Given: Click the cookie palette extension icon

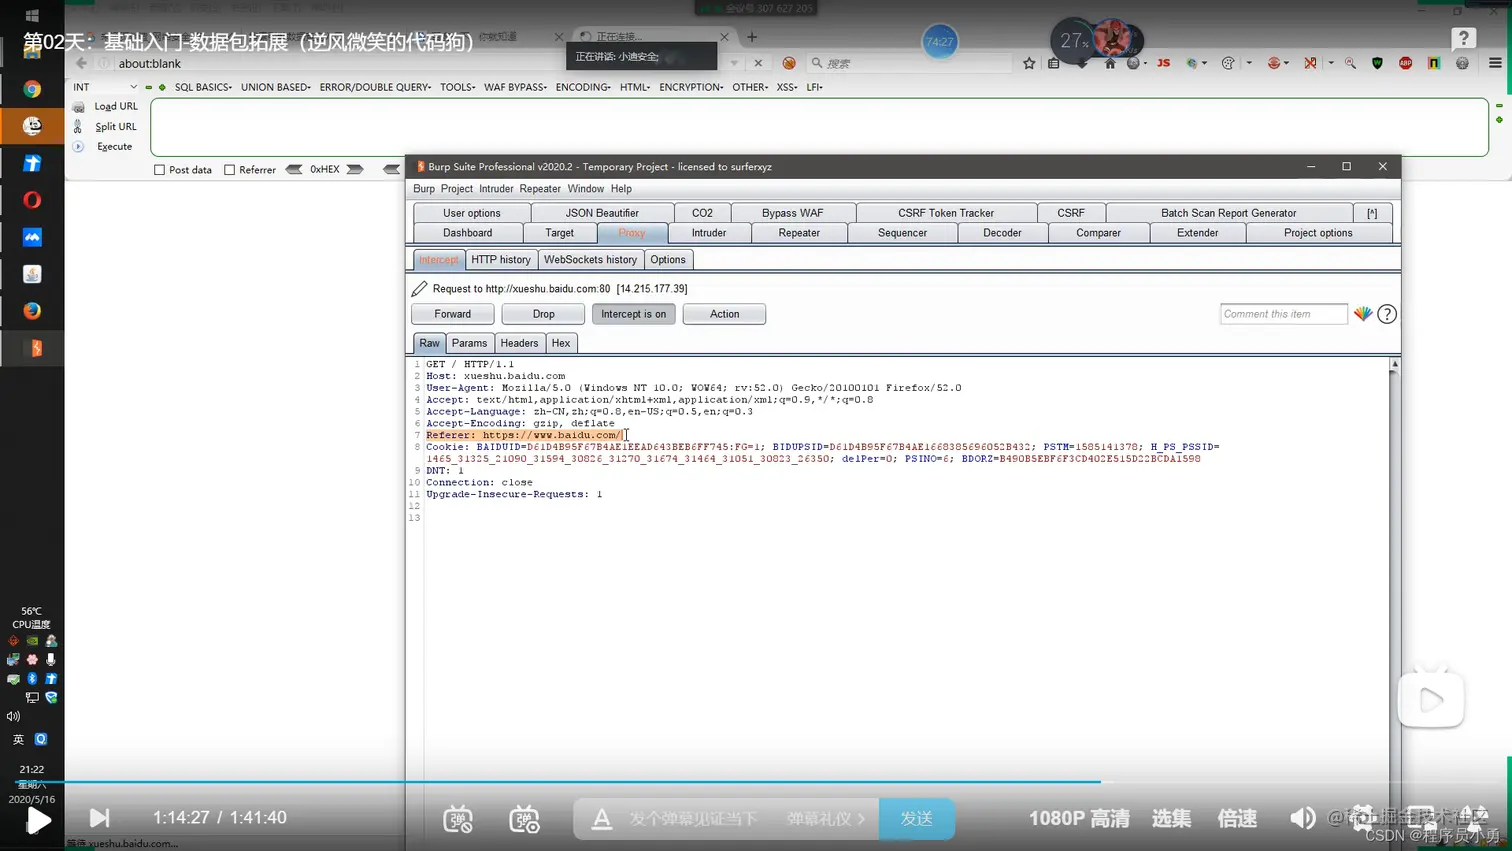Looking at the screenshot, I should tap(1228, 63).
